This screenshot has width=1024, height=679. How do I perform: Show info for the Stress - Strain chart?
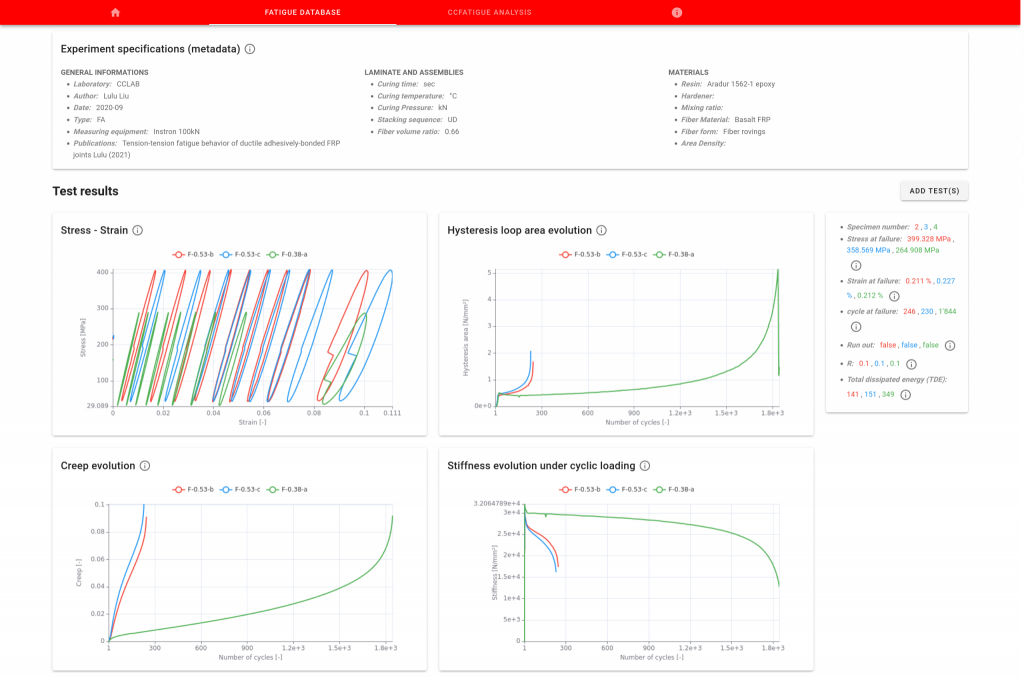coord(138,230)
